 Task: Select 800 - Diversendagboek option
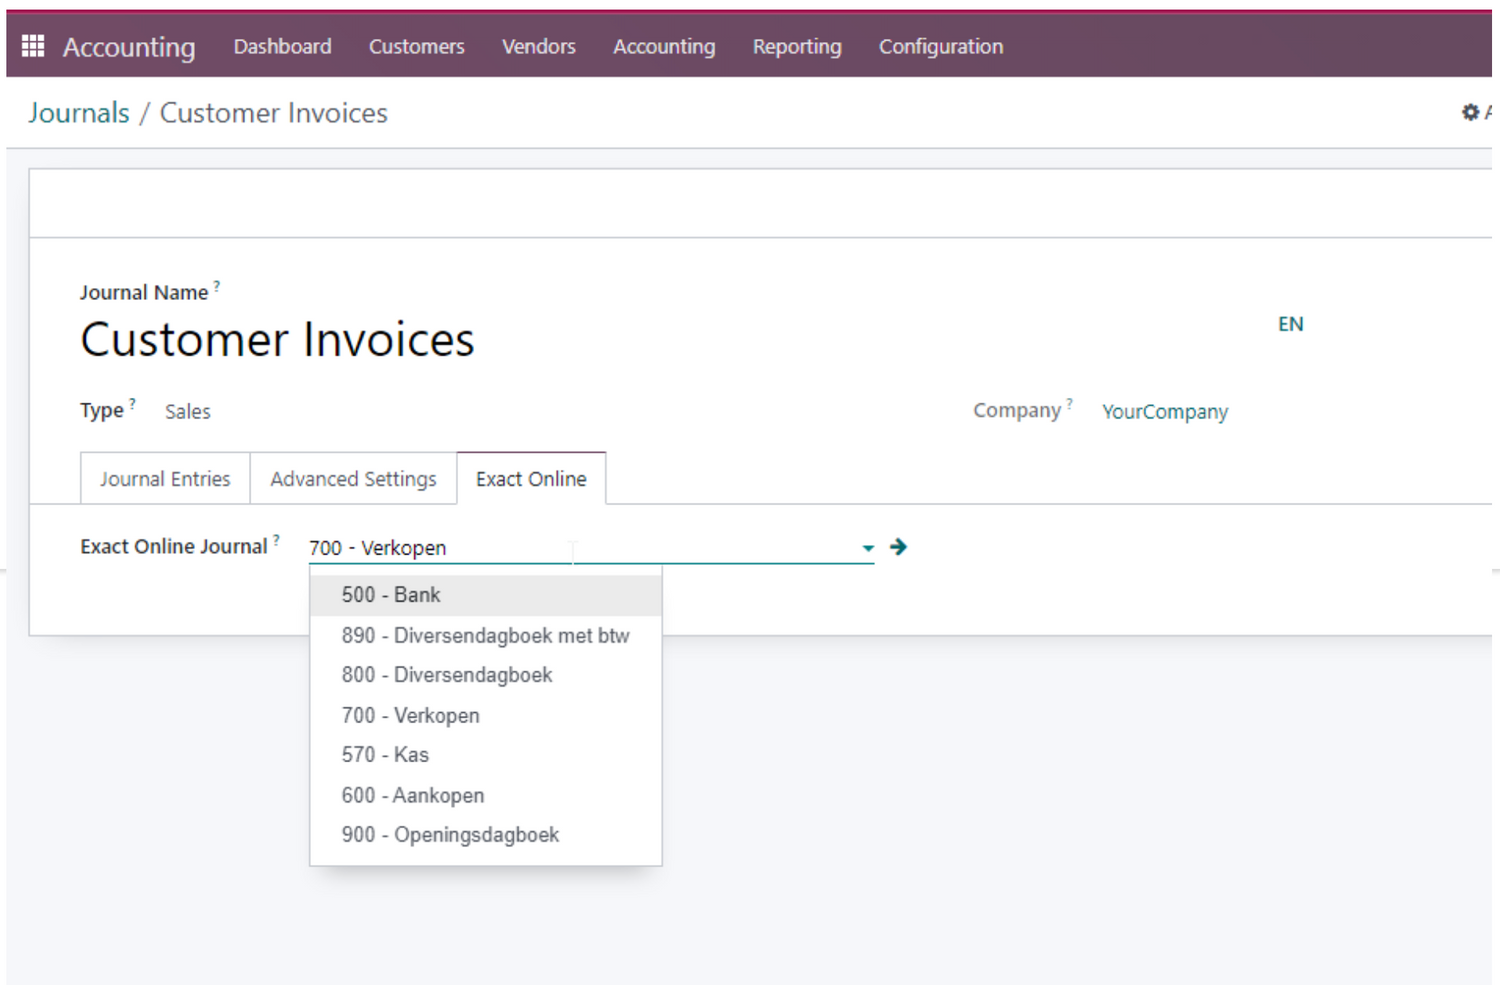point(447,675)
